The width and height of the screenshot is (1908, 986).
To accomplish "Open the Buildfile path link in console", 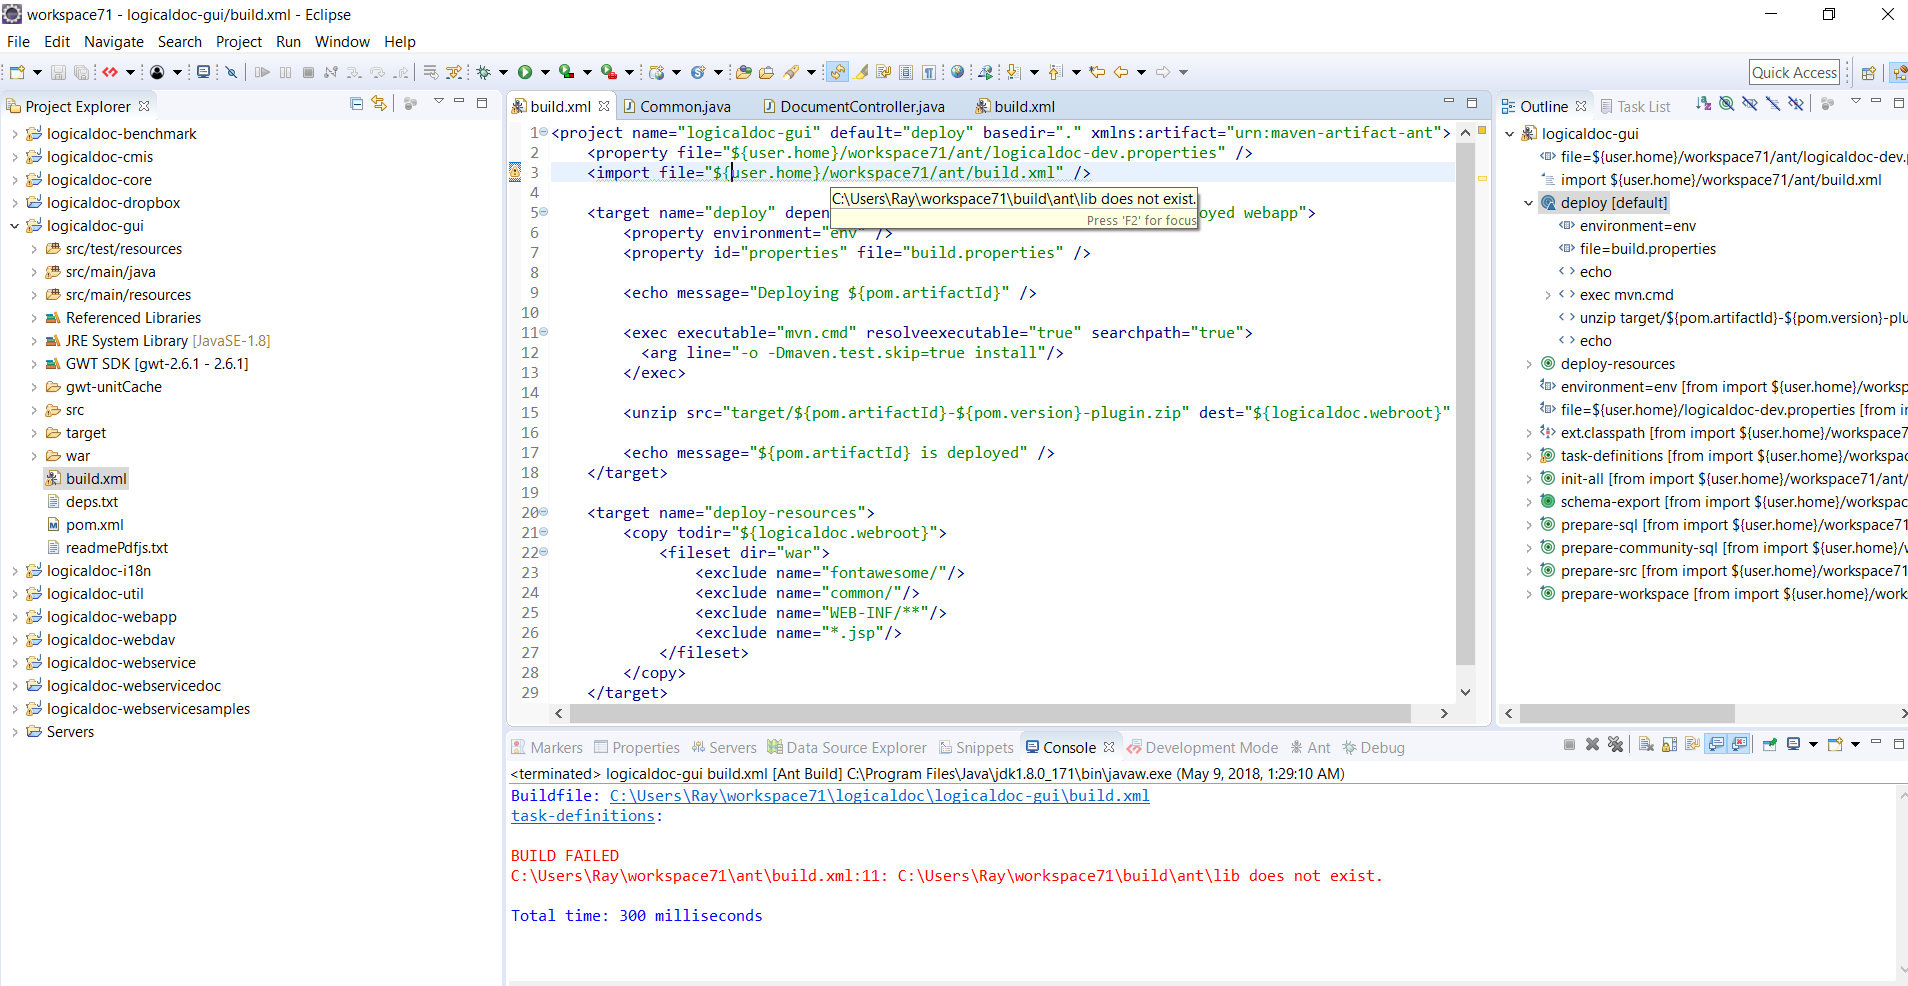I will click(879, 796).
